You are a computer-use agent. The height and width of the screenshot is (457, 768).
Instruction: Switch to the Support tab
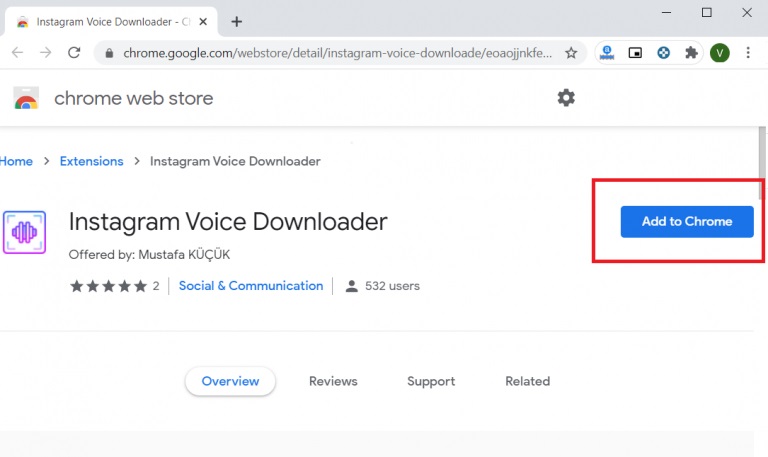click(x=431, y=381)
